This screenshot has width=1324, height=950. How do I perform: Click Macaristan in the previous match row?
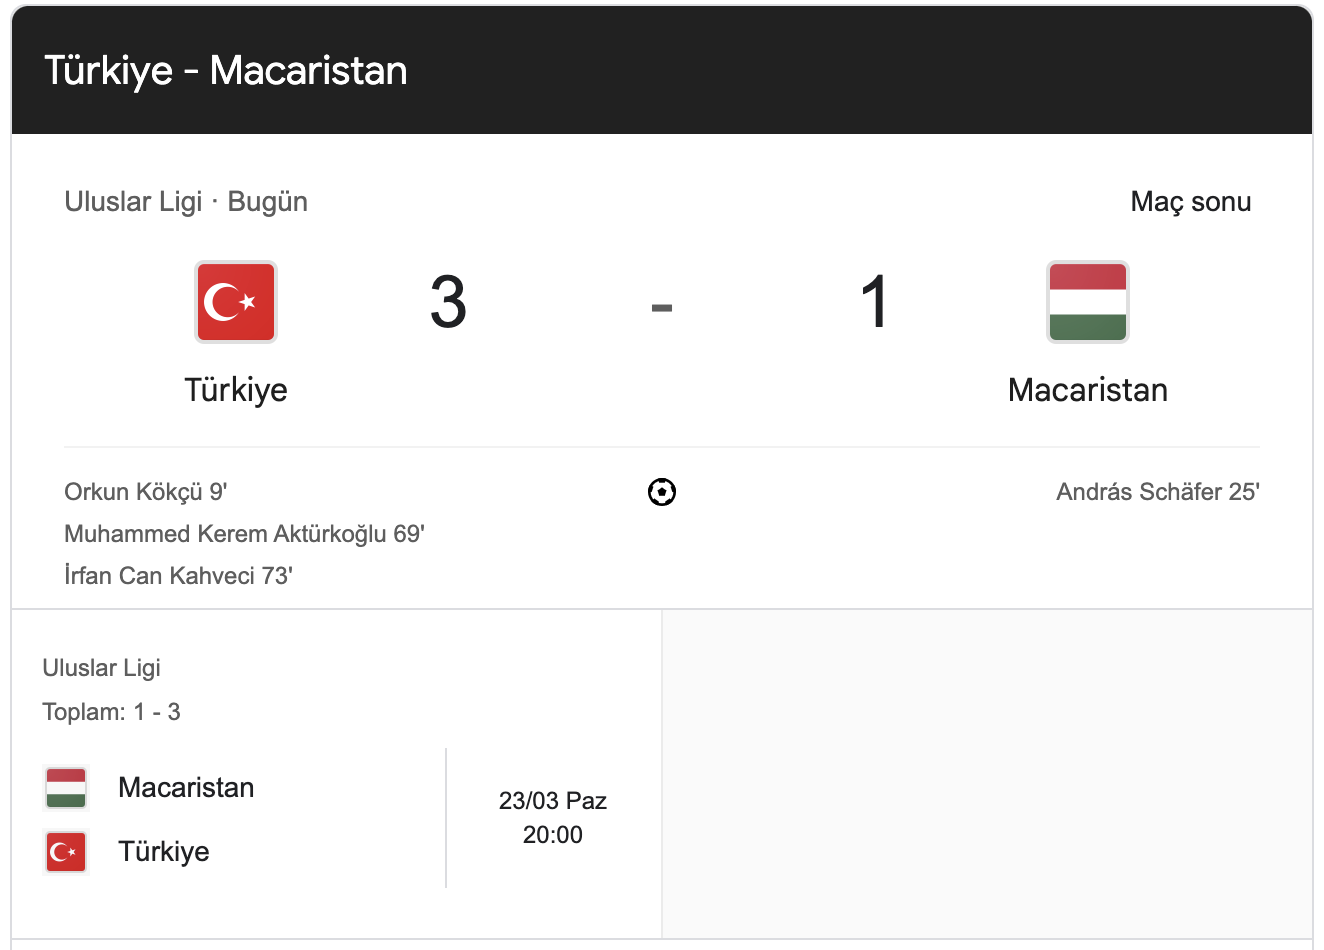[x=186, y=788]
